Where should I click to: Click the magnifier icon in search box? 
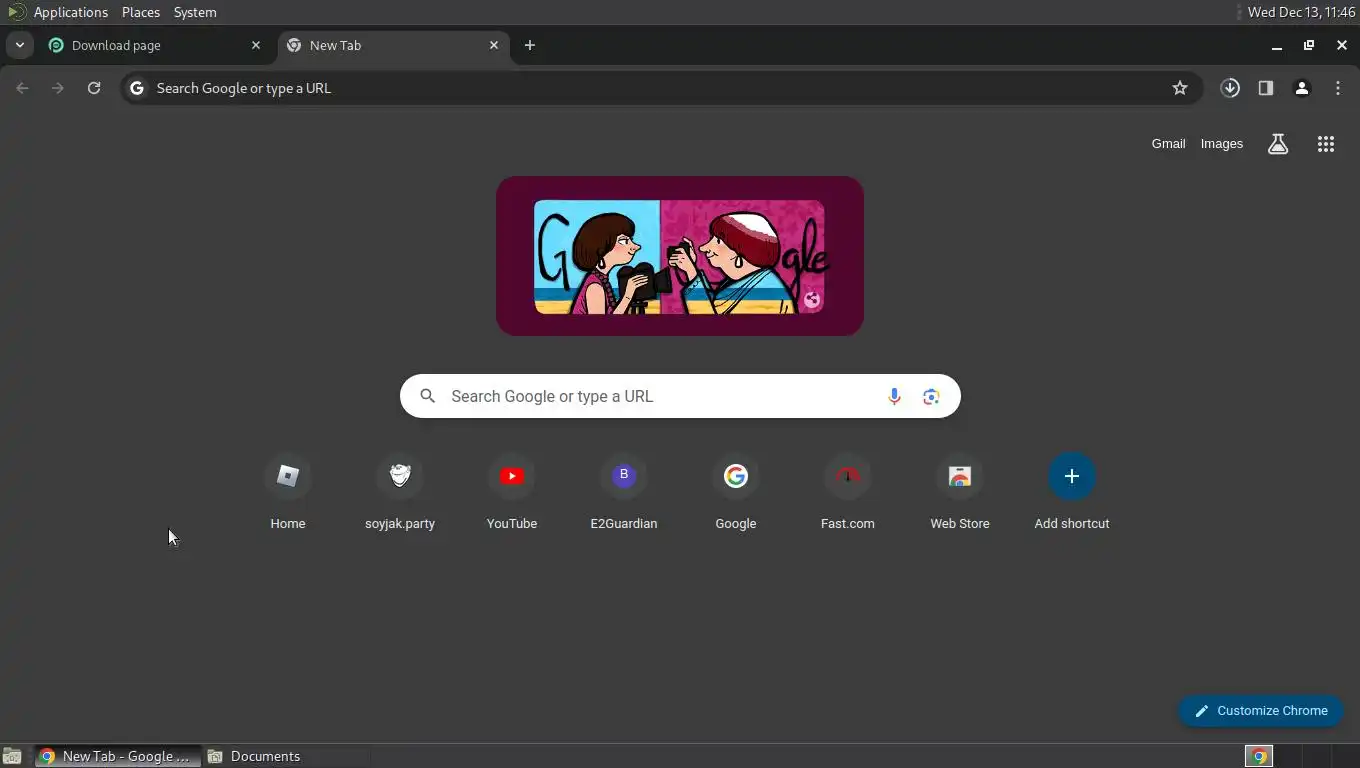pyautogui.click(x=428, y=396)
